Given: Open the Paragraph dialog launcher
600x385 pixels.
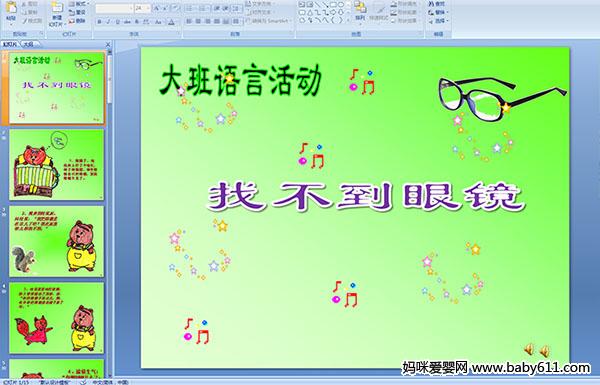Looking at the screenshot, I should [x=291, y=34].
